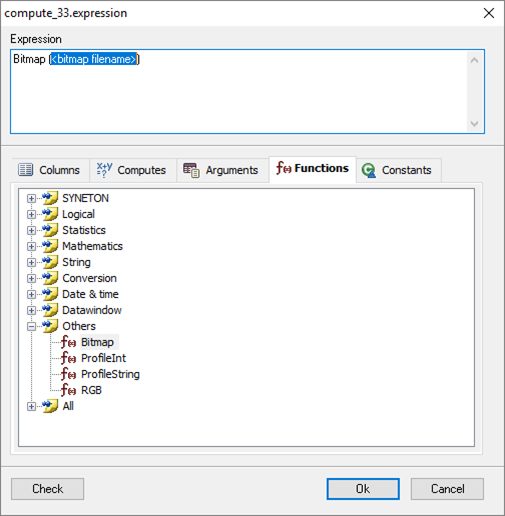The height and width of the screenshot is (516, 505).
Task: Select the SYNETON label
Action: (85, 198)
